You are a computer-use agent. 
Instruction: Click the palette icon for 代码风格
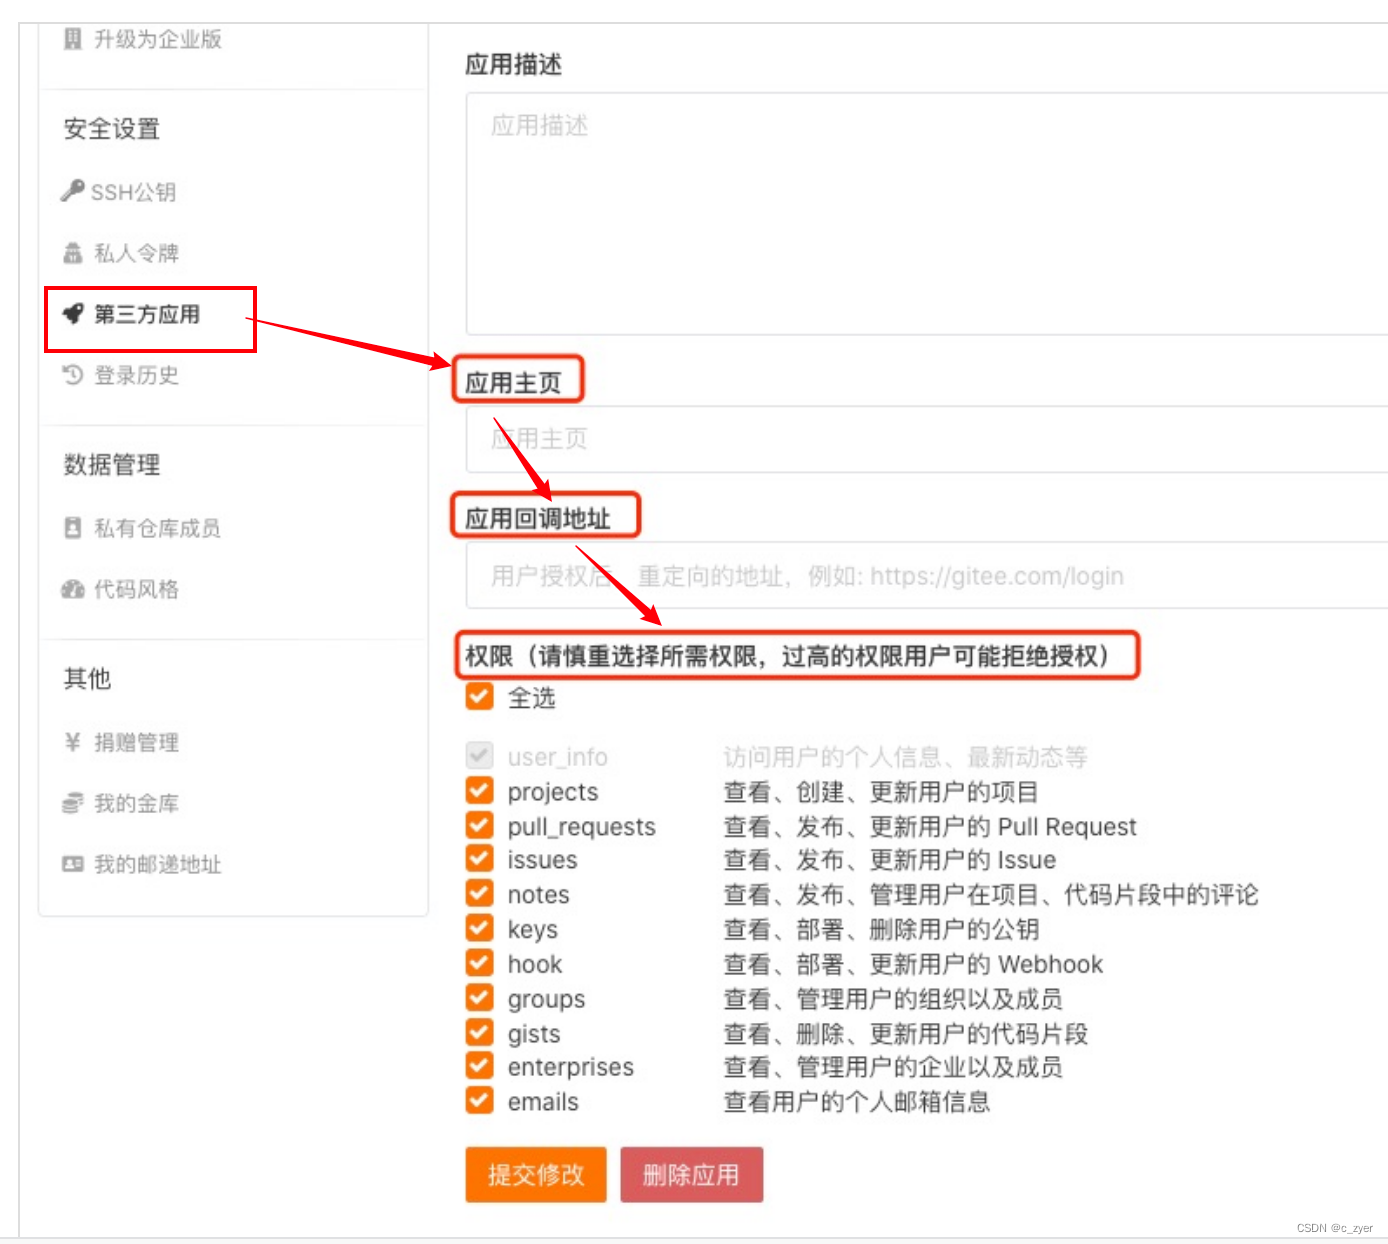[x=72, y=589]
